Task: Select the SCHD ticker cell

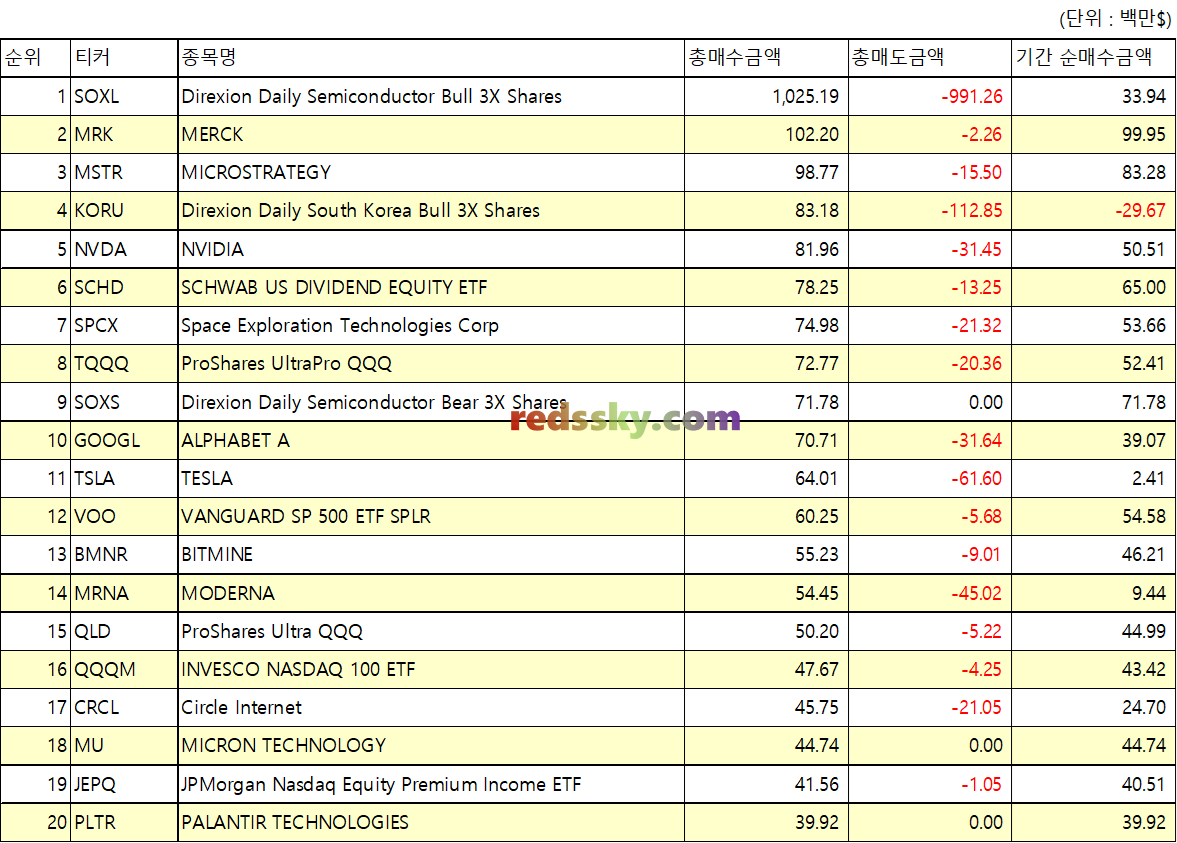Action: pos(124,288)
